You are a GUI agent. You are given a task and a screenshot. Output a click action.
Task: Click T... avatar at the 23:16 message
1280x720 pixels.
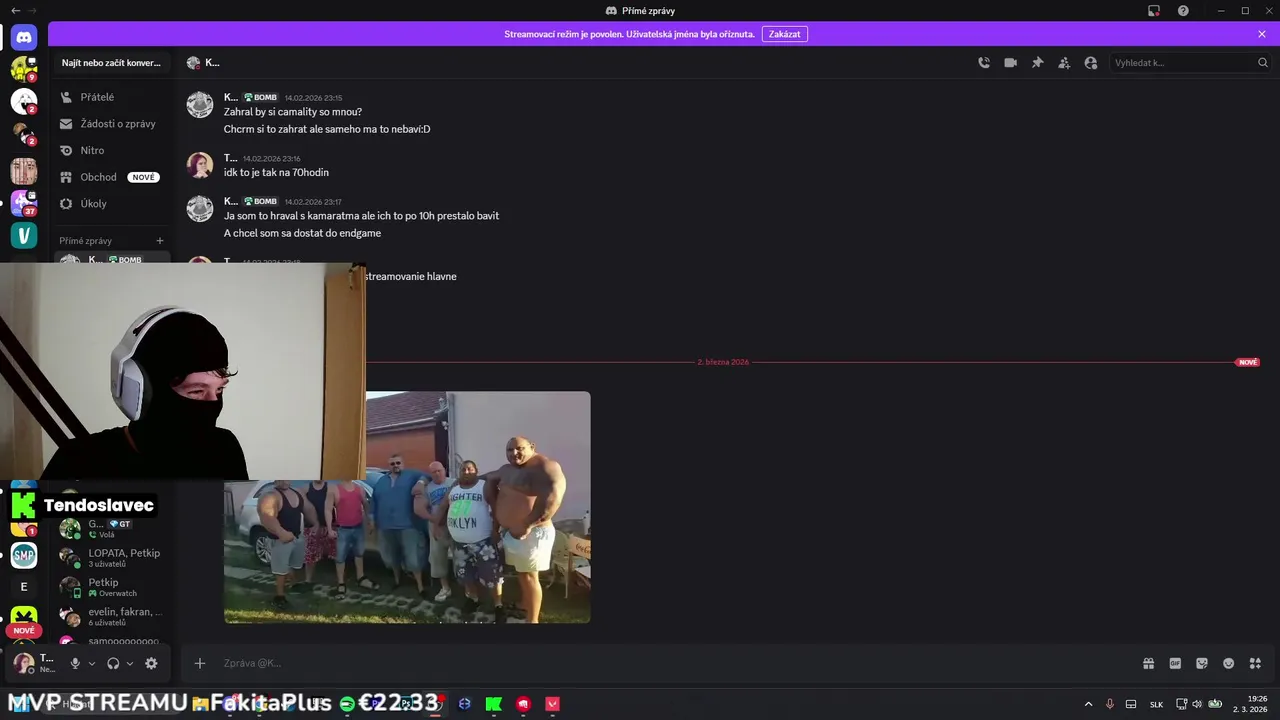point(200,165)
